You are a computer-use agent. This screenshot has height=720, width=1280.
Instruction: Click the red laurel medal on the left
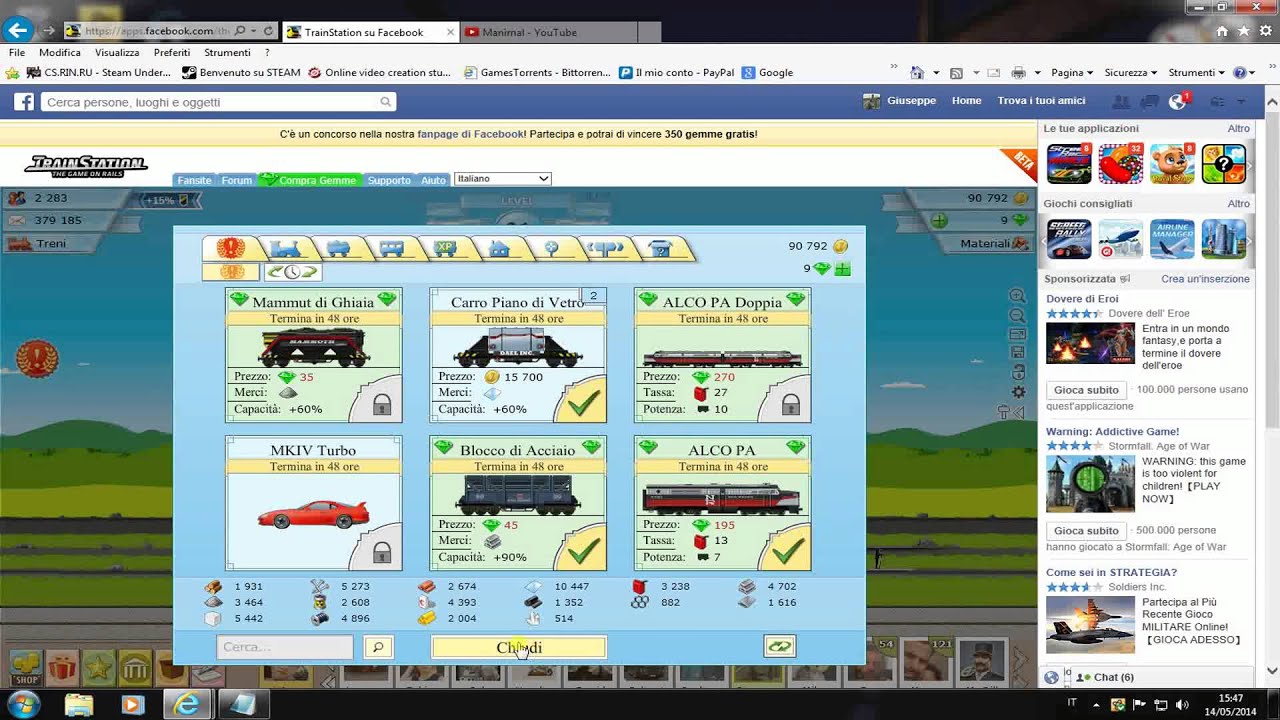pyautogui.click(x=37, y=356)
